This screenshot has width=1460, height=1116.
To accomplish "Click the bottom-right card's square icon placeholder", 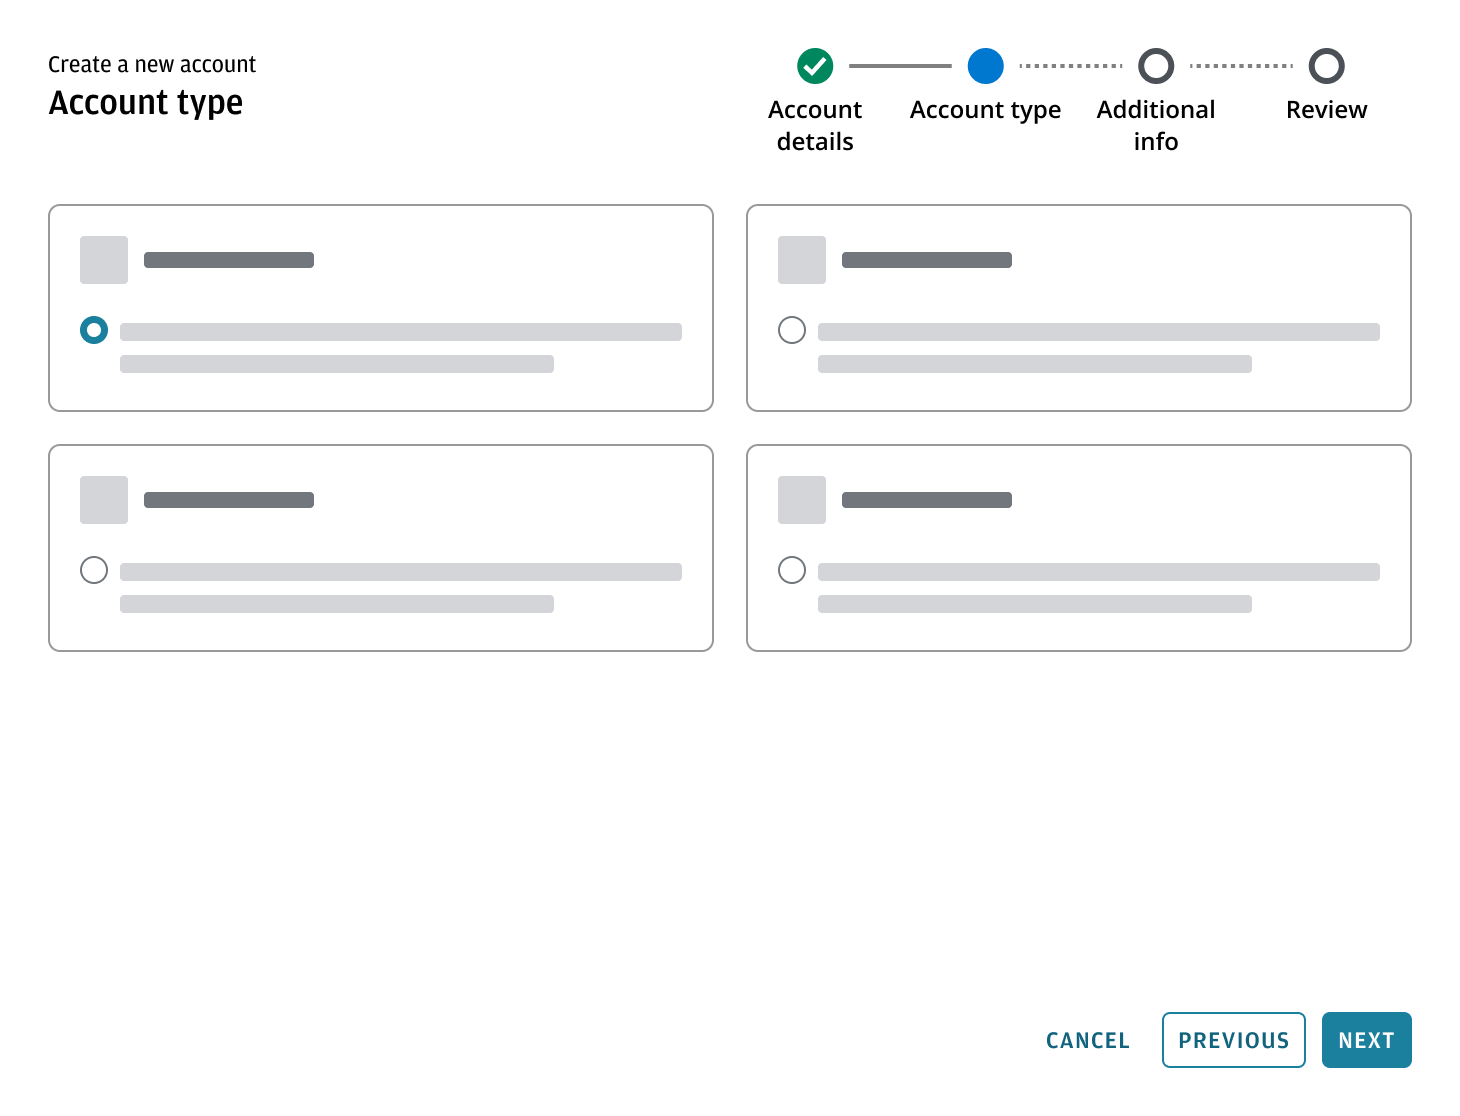I will [x=801, y=499].
